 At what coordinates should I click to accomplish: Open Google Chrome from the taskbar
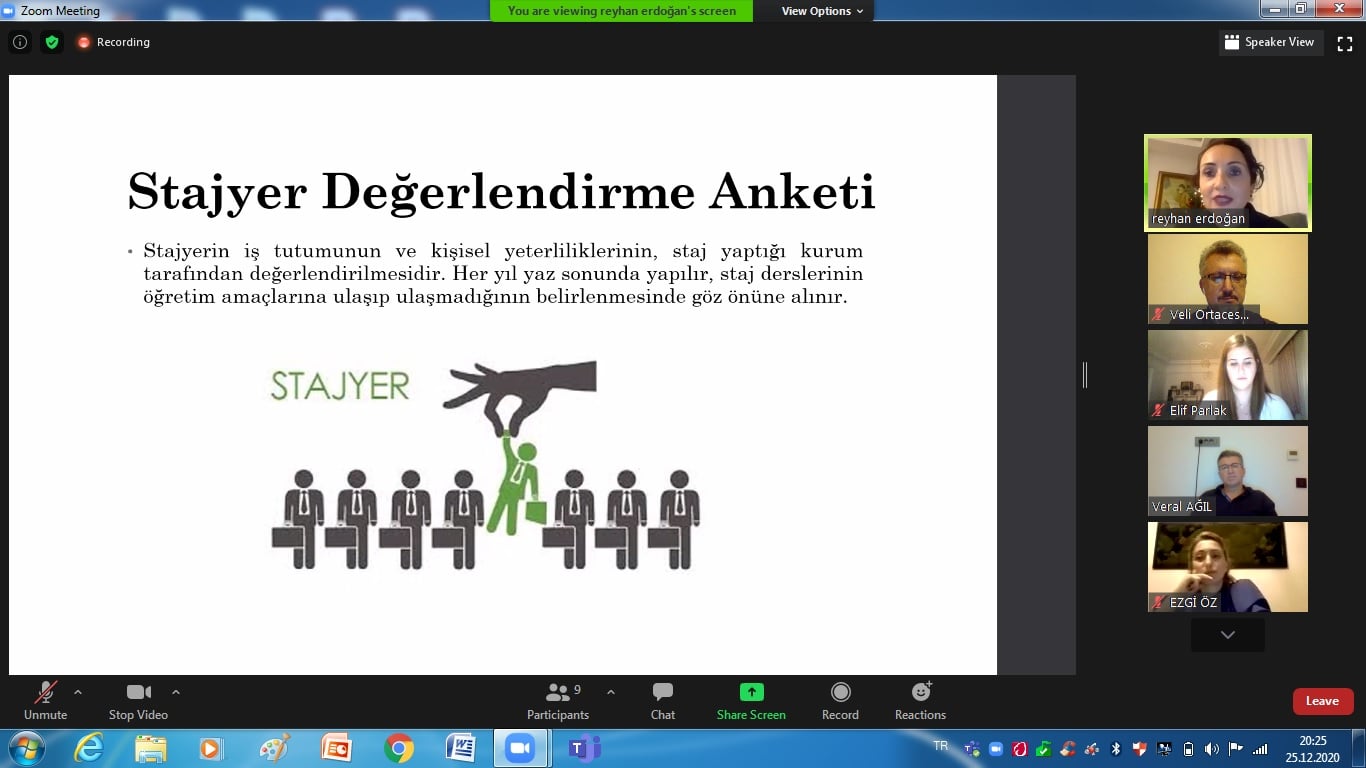[x=398, y=748]
